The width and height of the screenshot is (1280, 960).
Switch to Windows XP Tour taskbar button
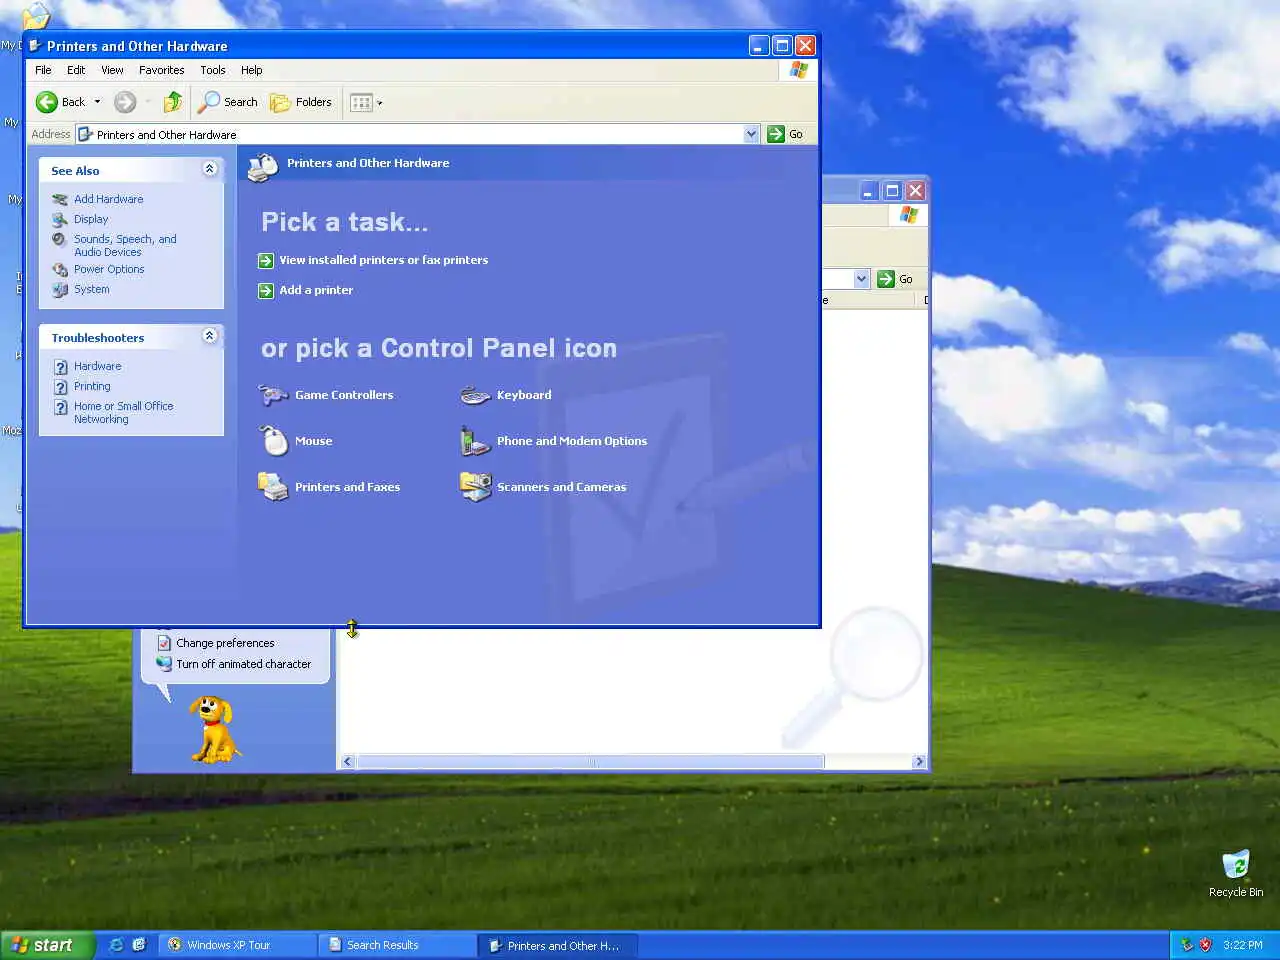point(237,945)
